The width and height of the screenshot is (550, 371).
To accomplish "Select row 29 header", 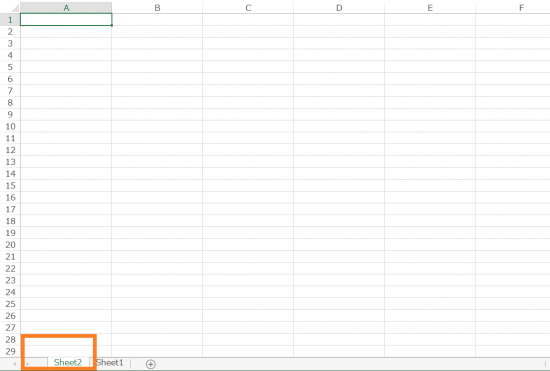I will 10,351.
